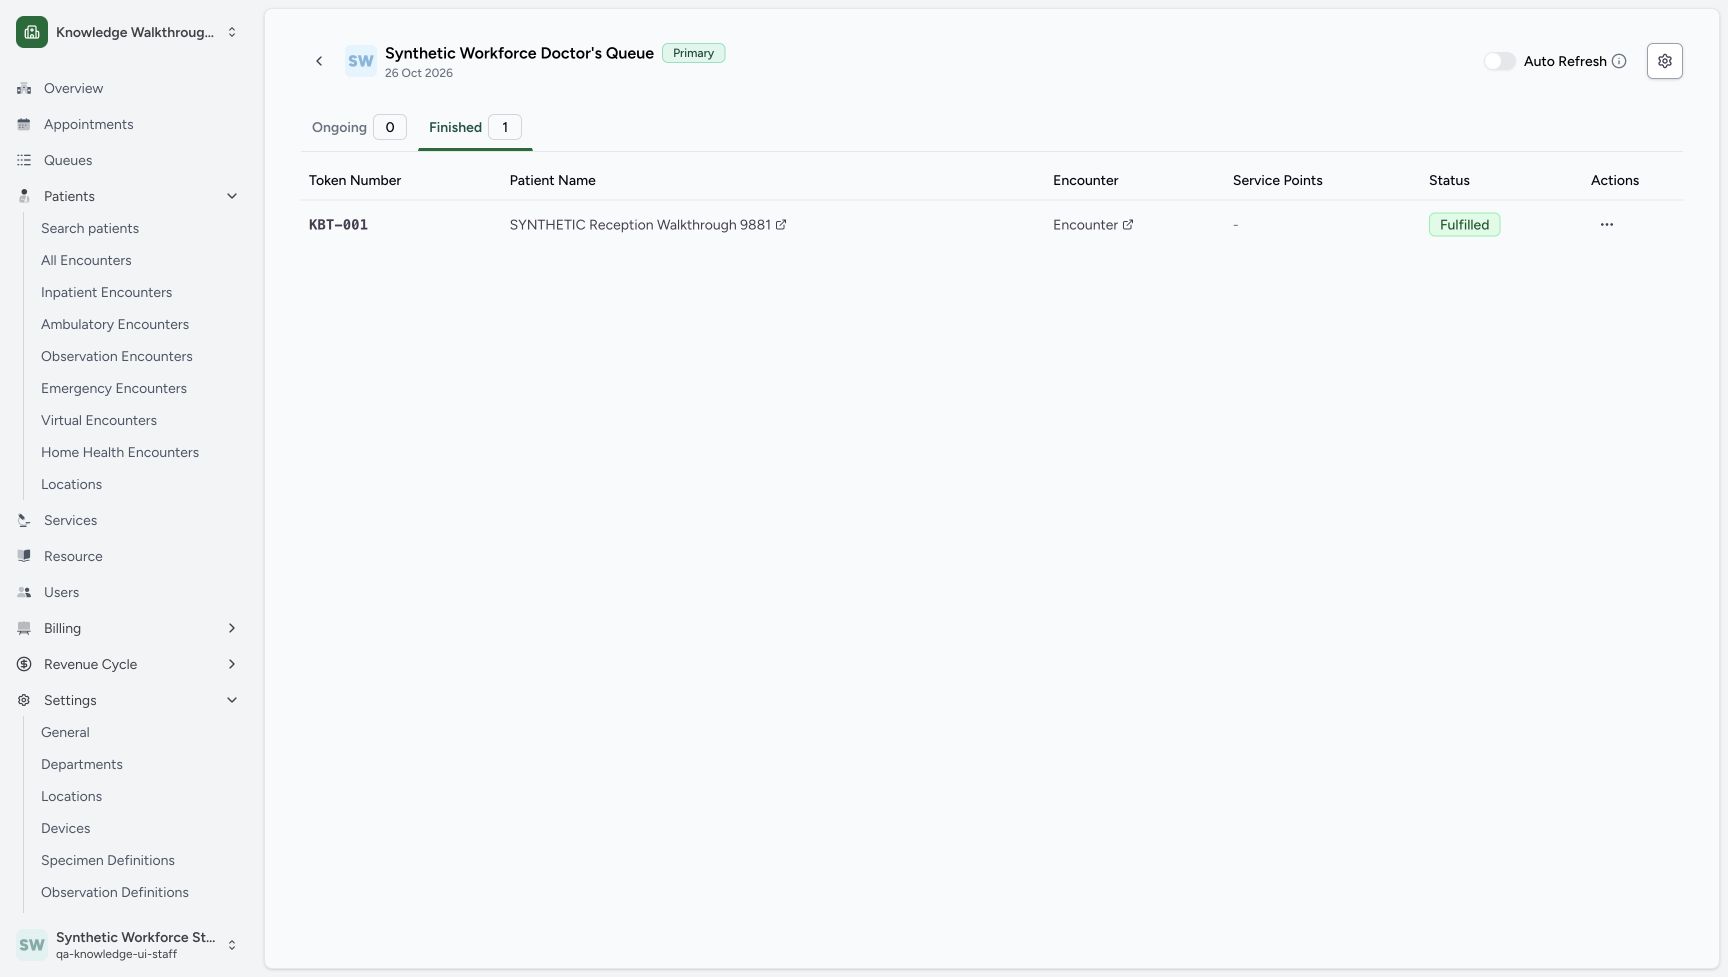Open the user account switcher at bottom
This screenshot has height=977, width=1728.
pyautogui.click(x=128, y=945)
